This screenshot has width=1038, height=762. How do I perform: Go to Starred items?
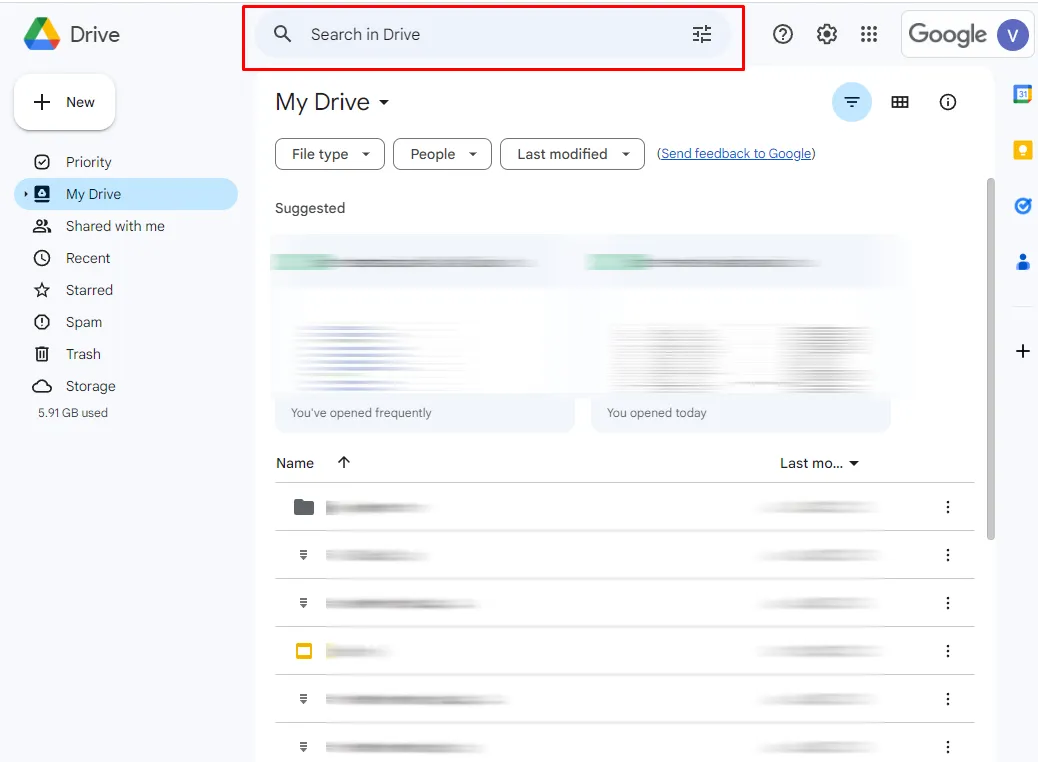coord(89,290)
